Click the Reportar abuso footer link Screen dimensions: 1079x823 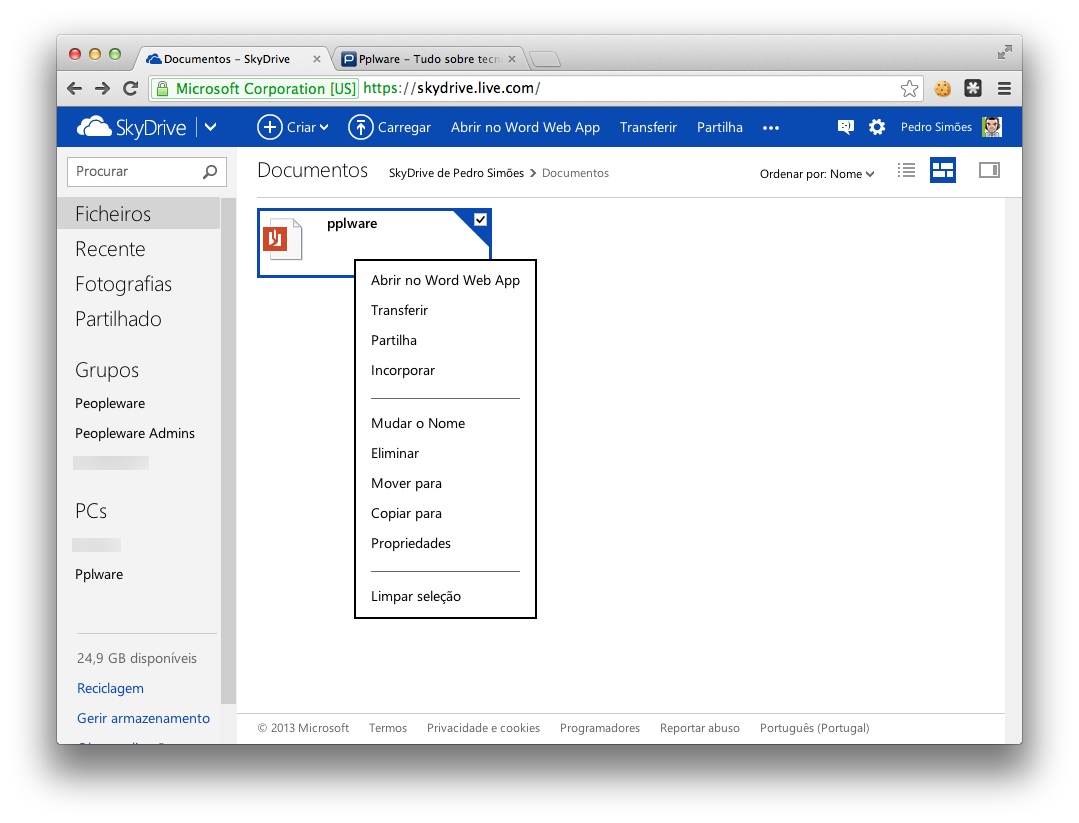[699, 728]
